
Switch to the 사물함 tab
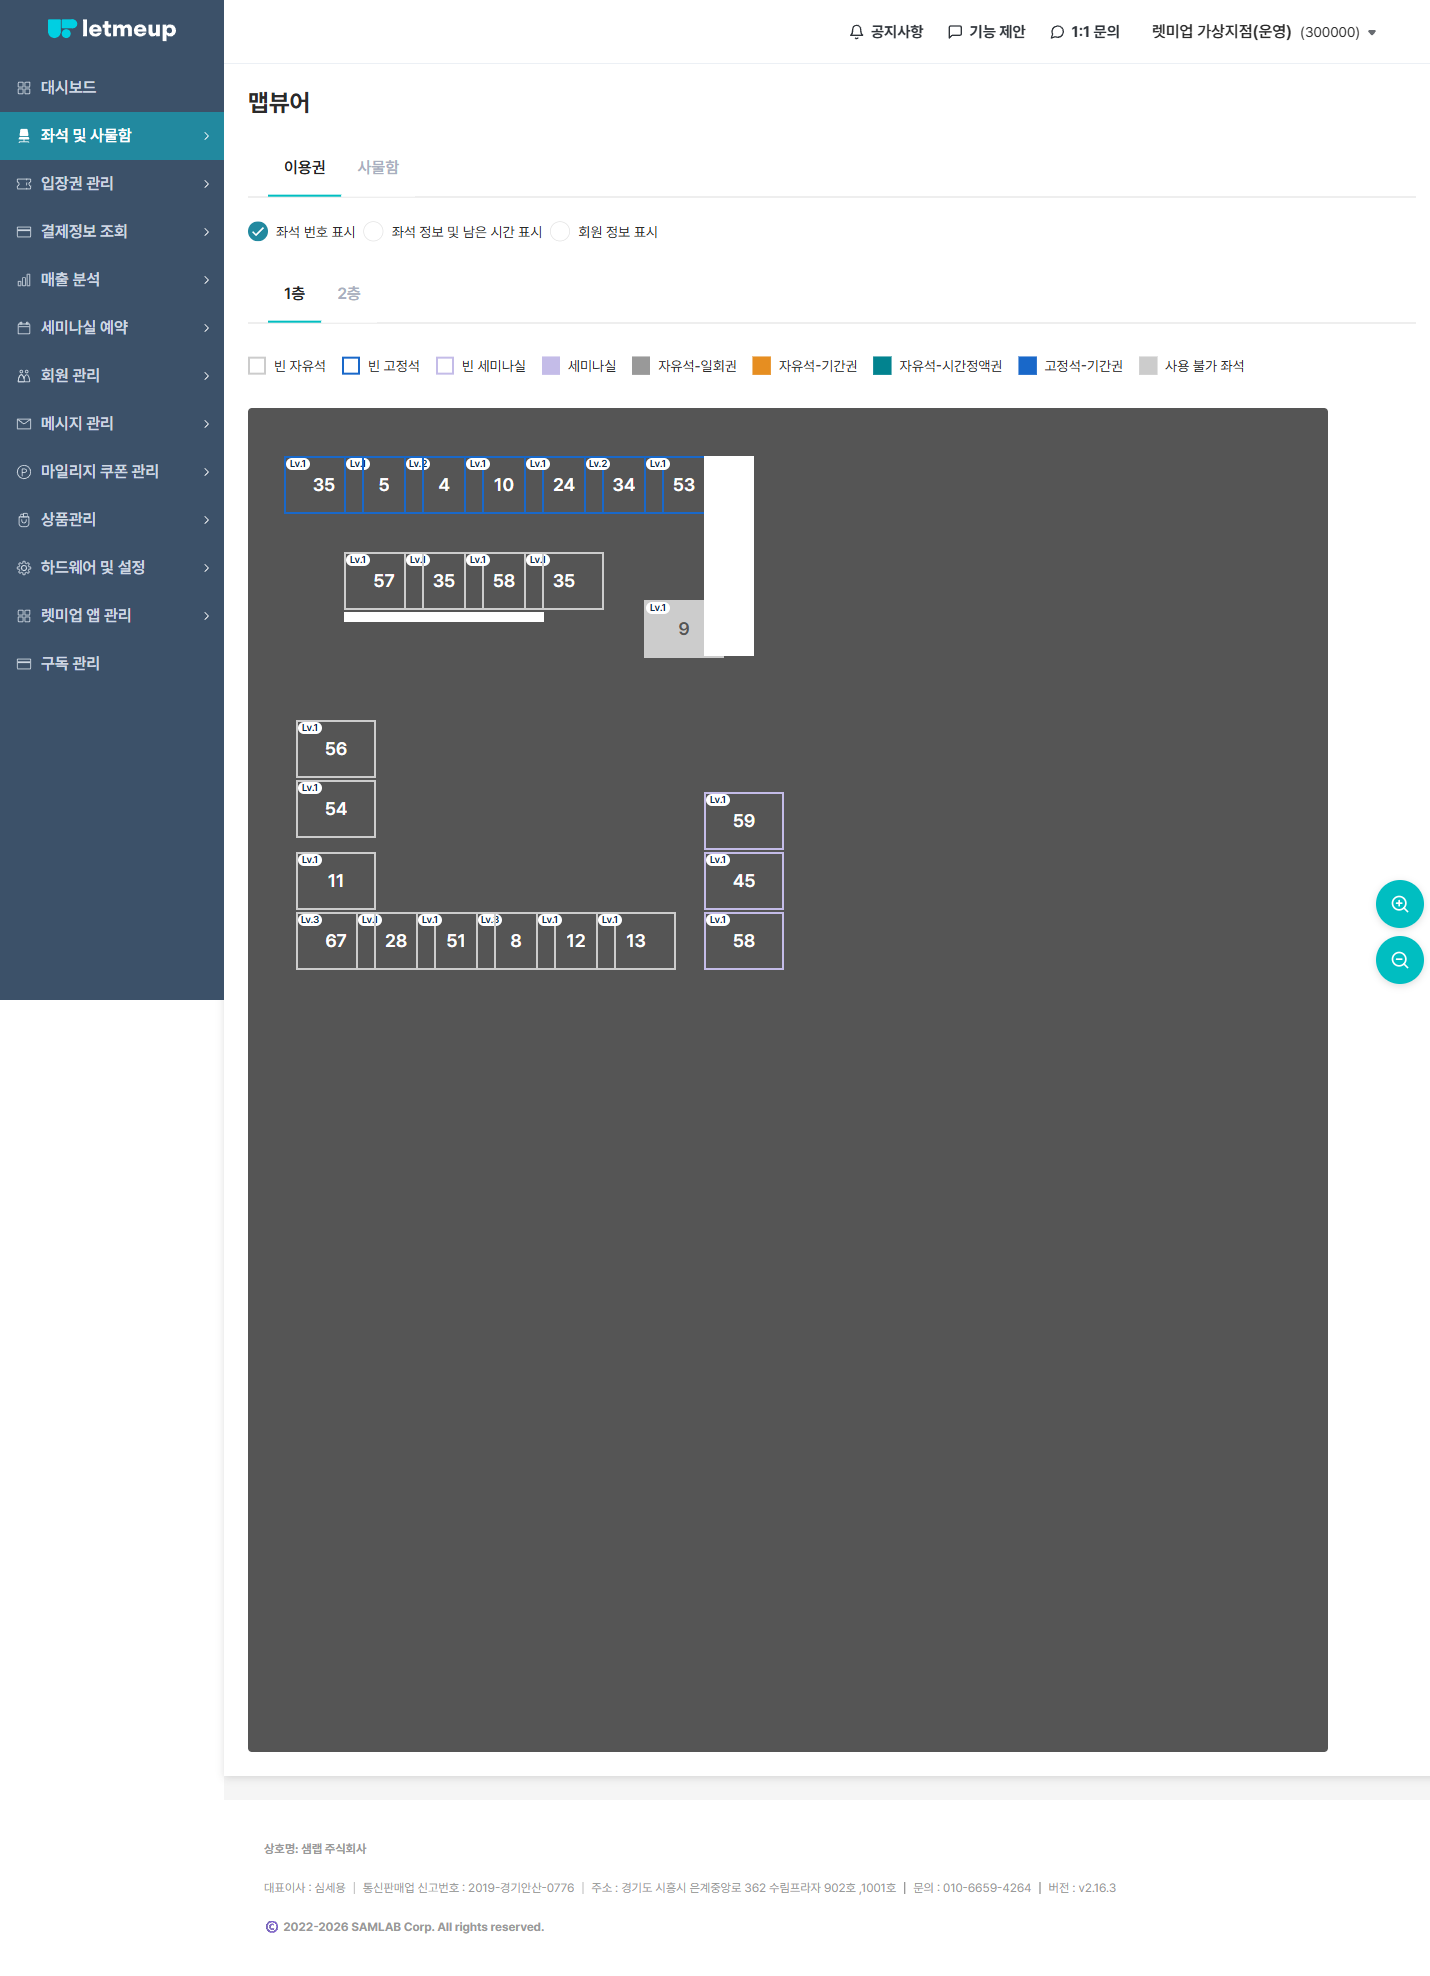coord(378,167)
